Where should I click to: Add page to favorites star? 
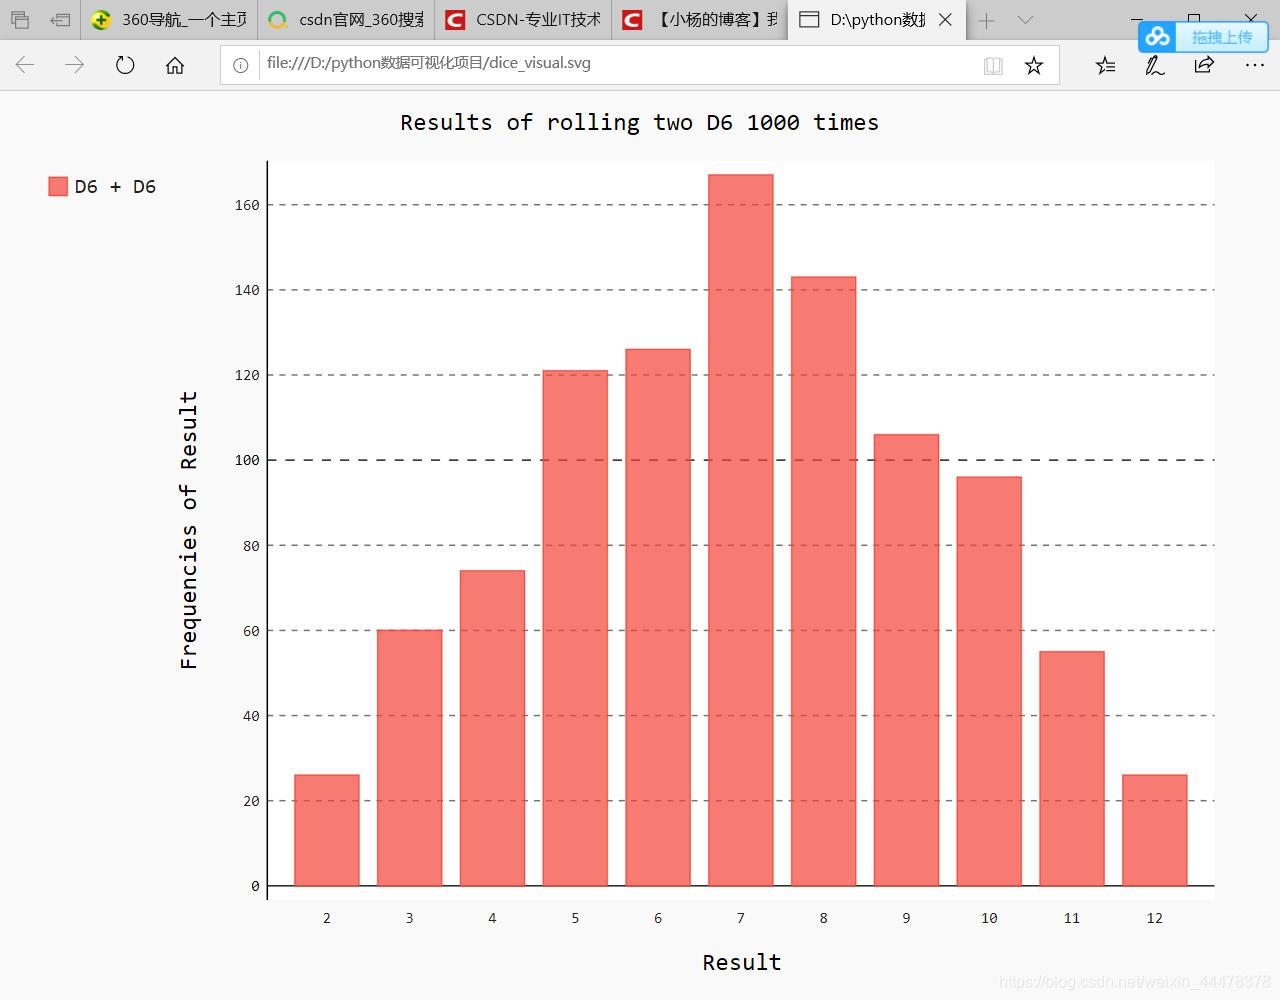click(1034, 65)
